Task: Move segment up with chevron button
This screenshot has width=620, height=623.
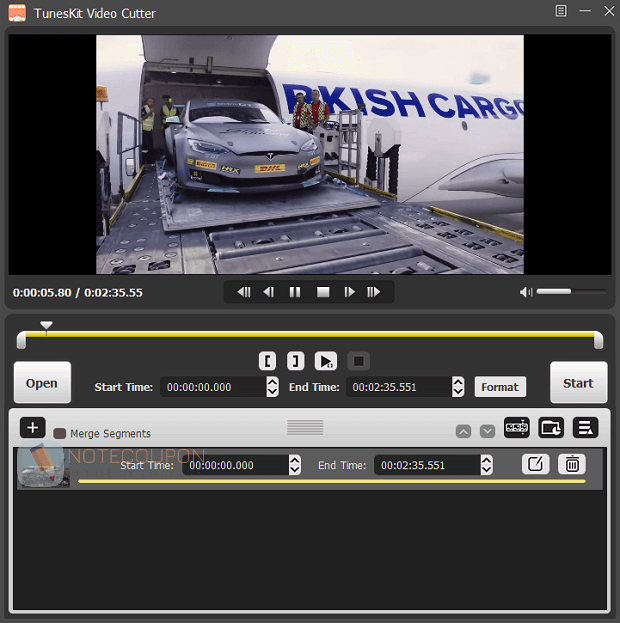Action: click(463, 431)
